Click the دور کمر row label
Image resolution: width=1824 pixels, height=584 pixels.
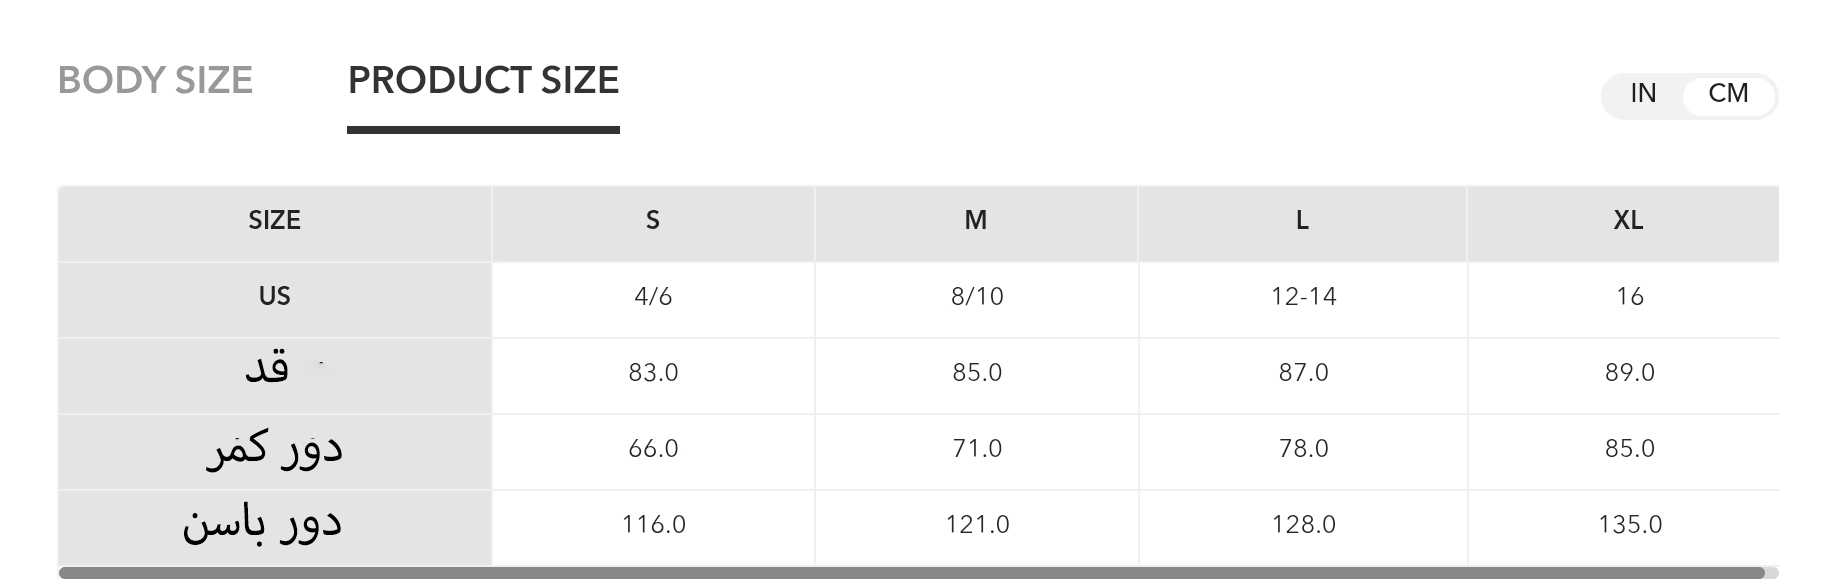274,450
